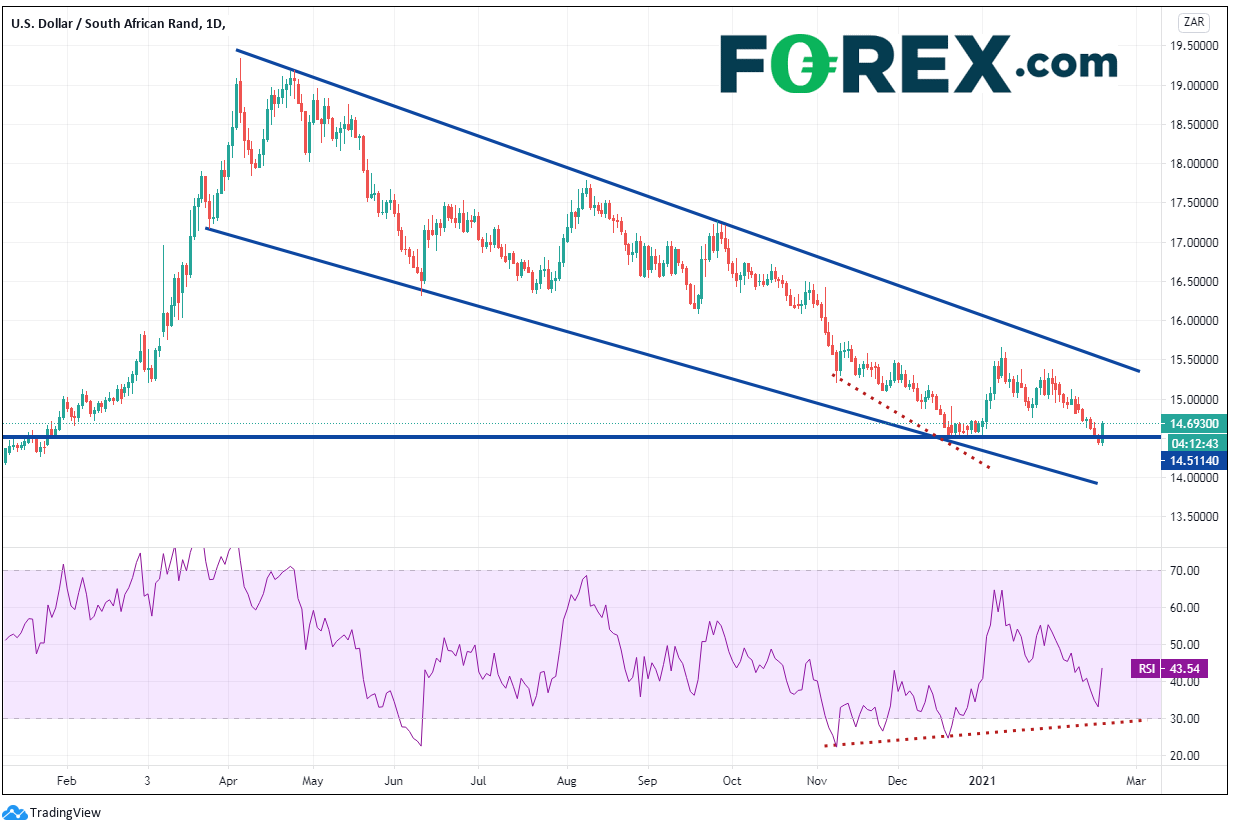The height and width of the screenshot is (831, 1234).
Task: Click the Apr label on the time axis
Action: 229,778
